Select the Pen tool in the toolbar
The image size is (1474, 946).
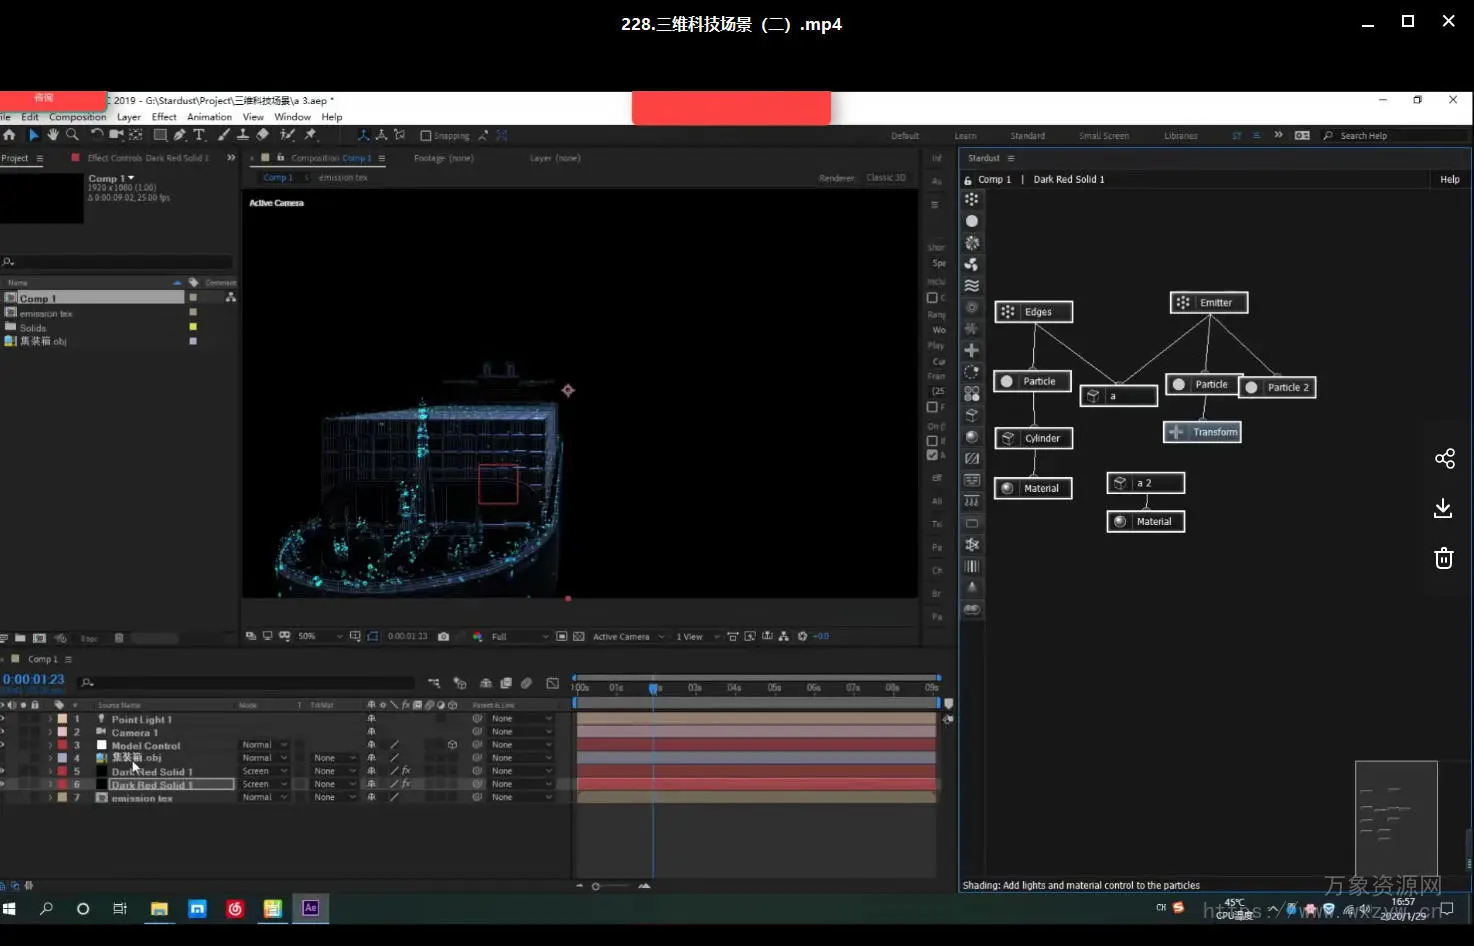tap(180, 135)
